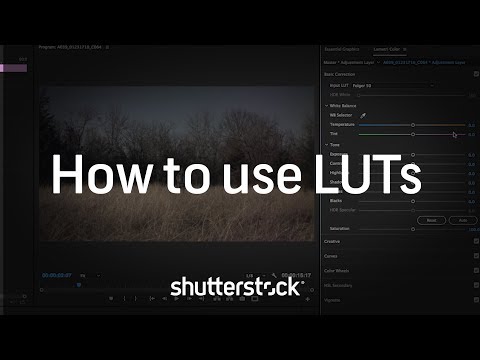Open the Program panel hamburger menu
Screen dimensions: 480x360
coord(107,47)
